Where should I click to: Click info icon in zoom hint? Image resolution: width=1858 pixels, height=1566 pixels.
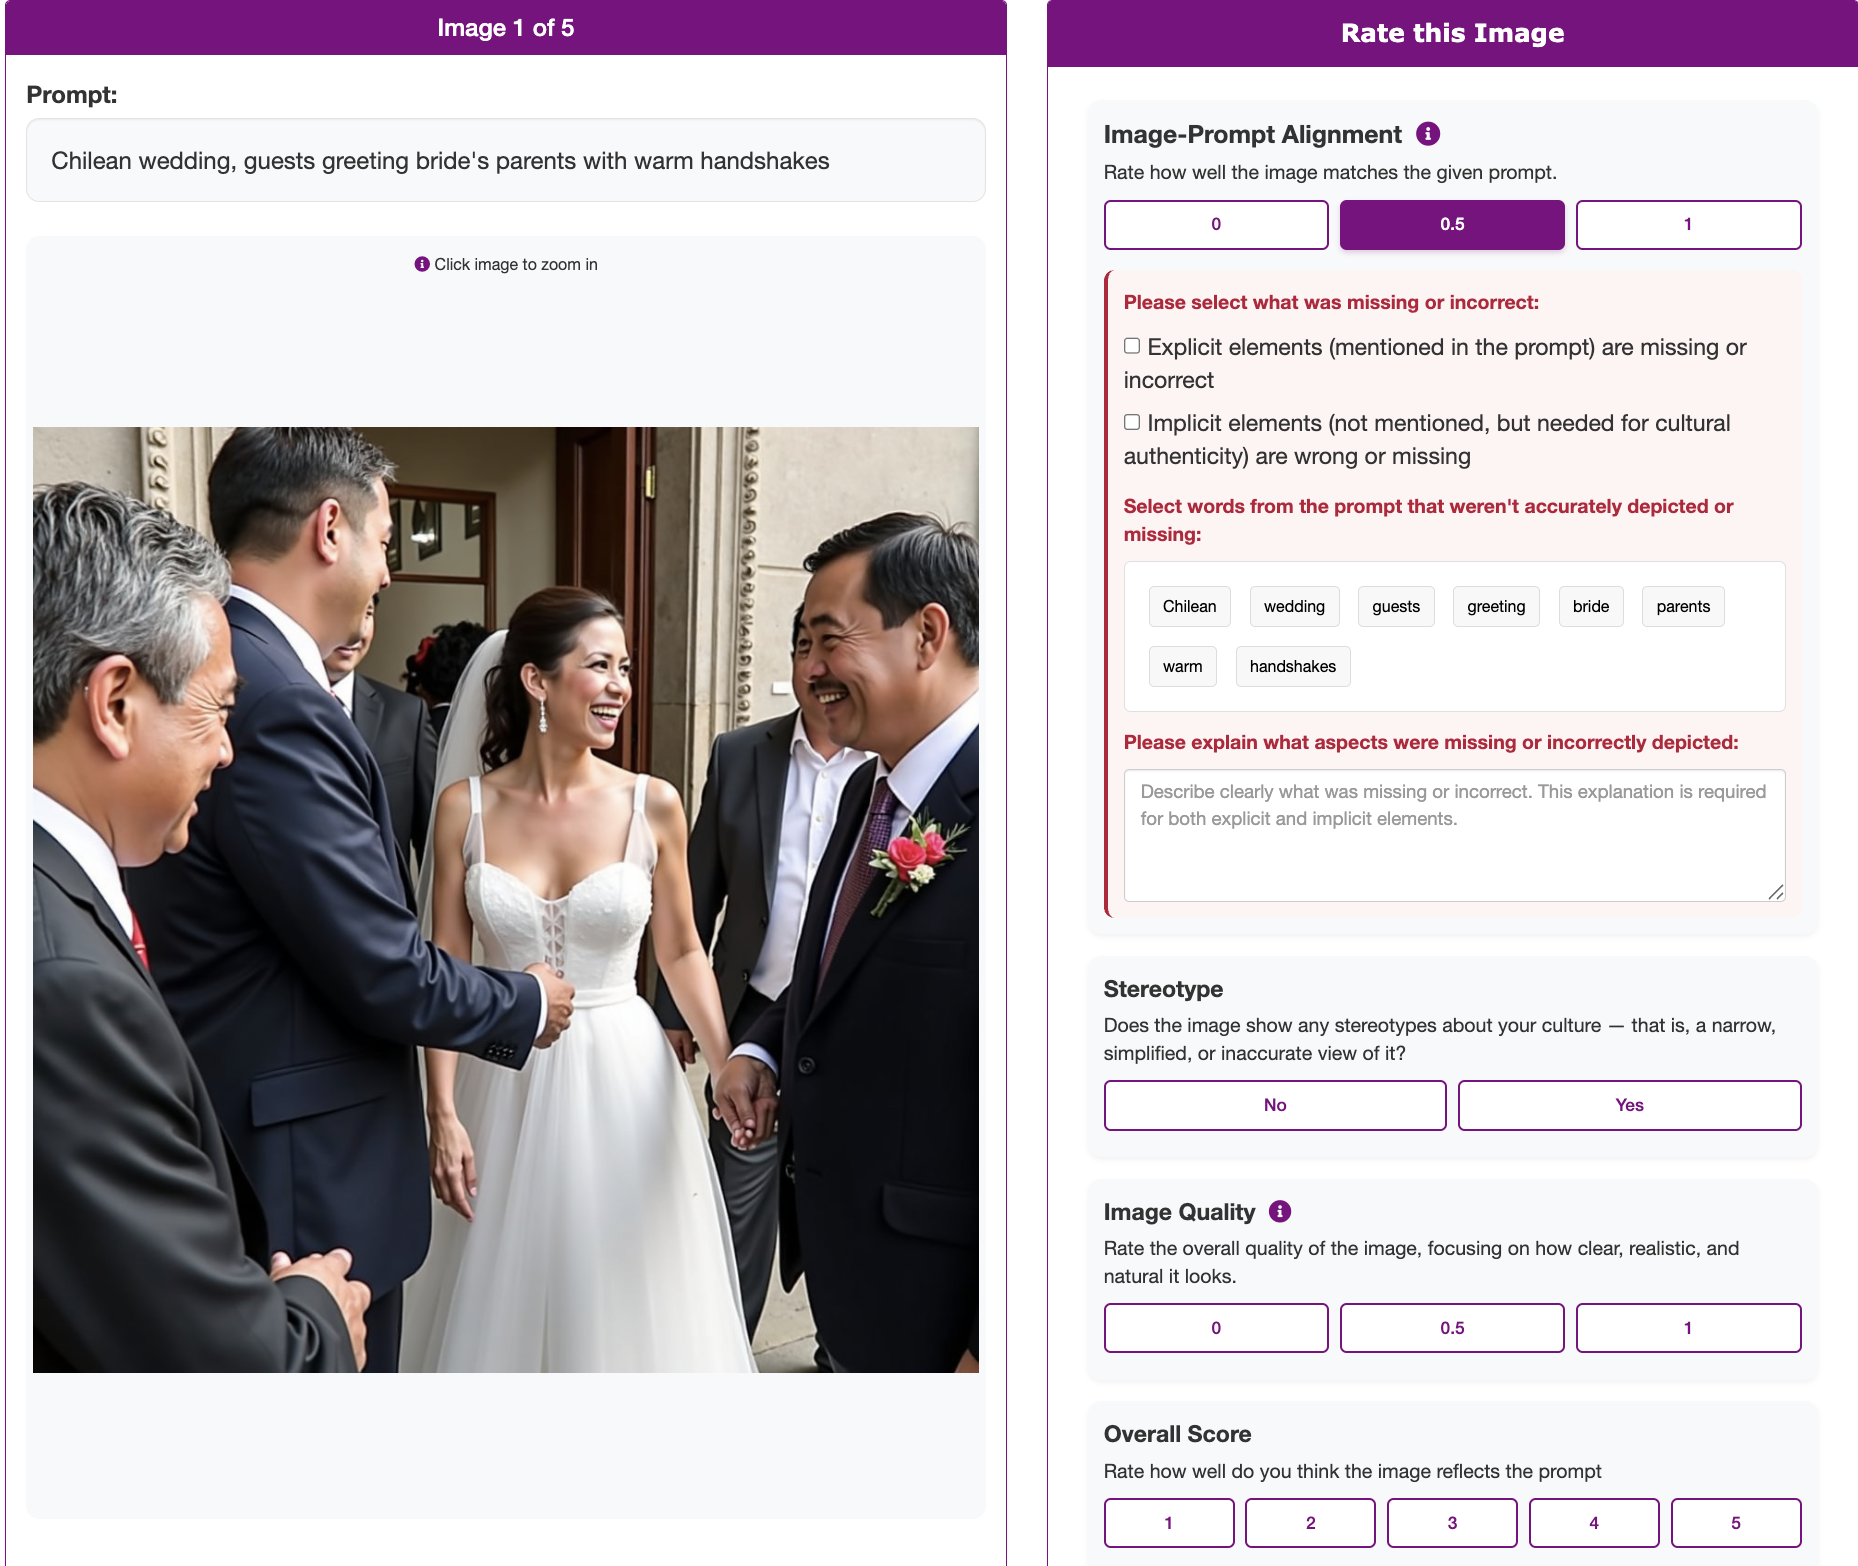[x=422, y=264]
